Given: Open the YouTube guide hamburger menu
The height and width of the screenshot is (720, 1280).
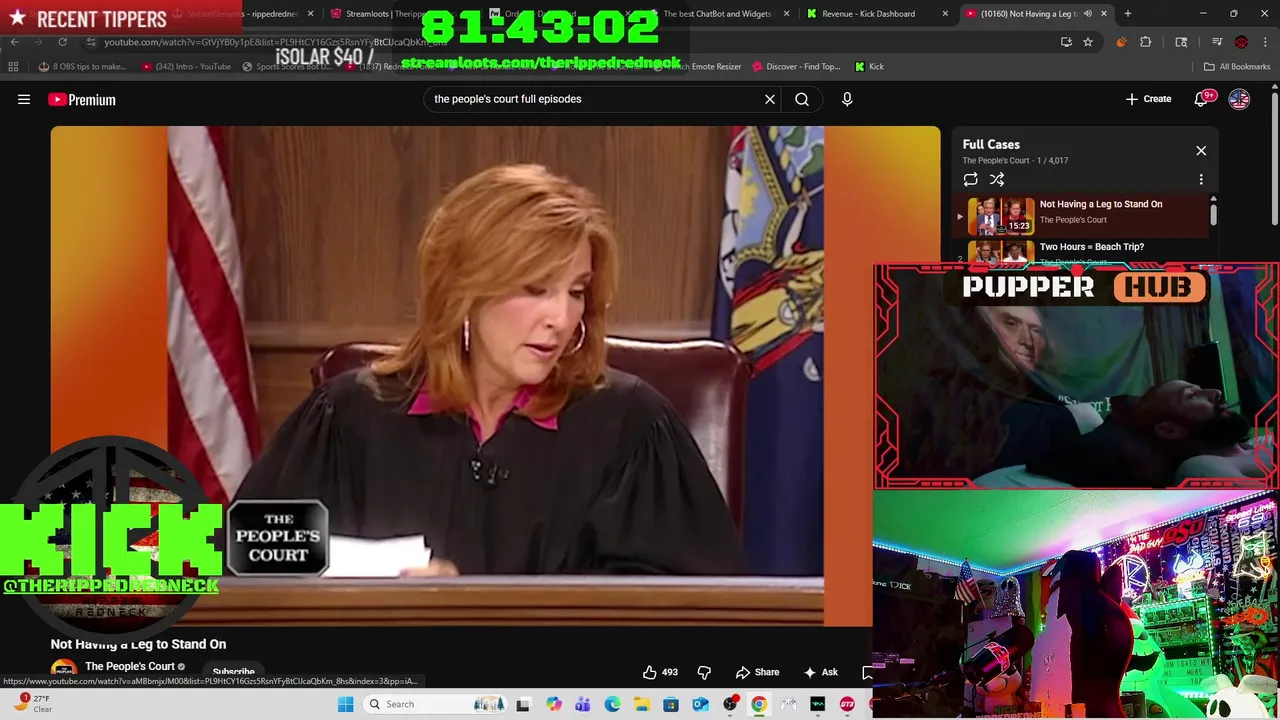Looking at the screenshot, I should [x=24, y=99].
